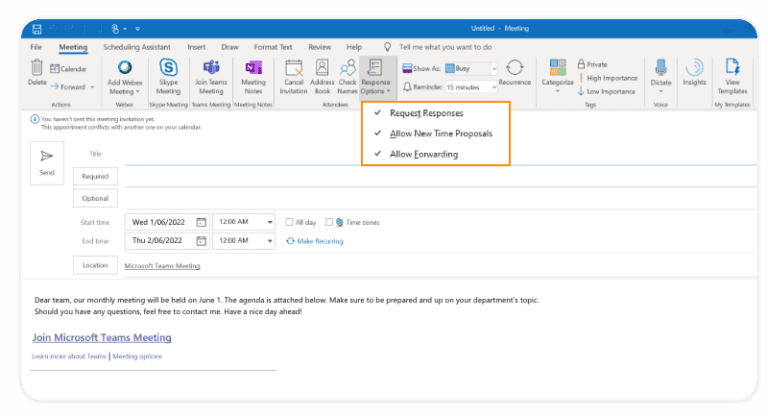Click the Tell me what you want to do box
This screenshot has height=416, width=768.
pyautogui.click(x=445, y=47)
